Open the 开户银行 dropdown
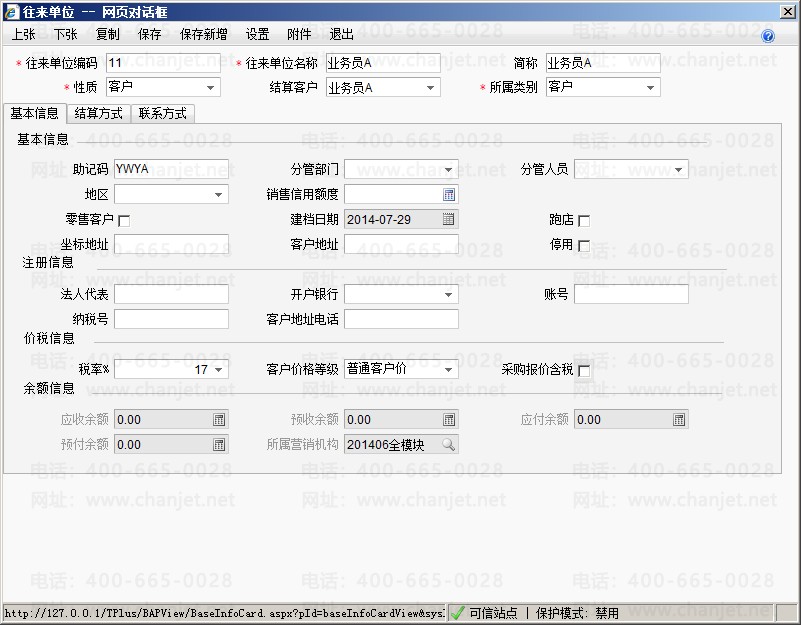 click(448, 295)
